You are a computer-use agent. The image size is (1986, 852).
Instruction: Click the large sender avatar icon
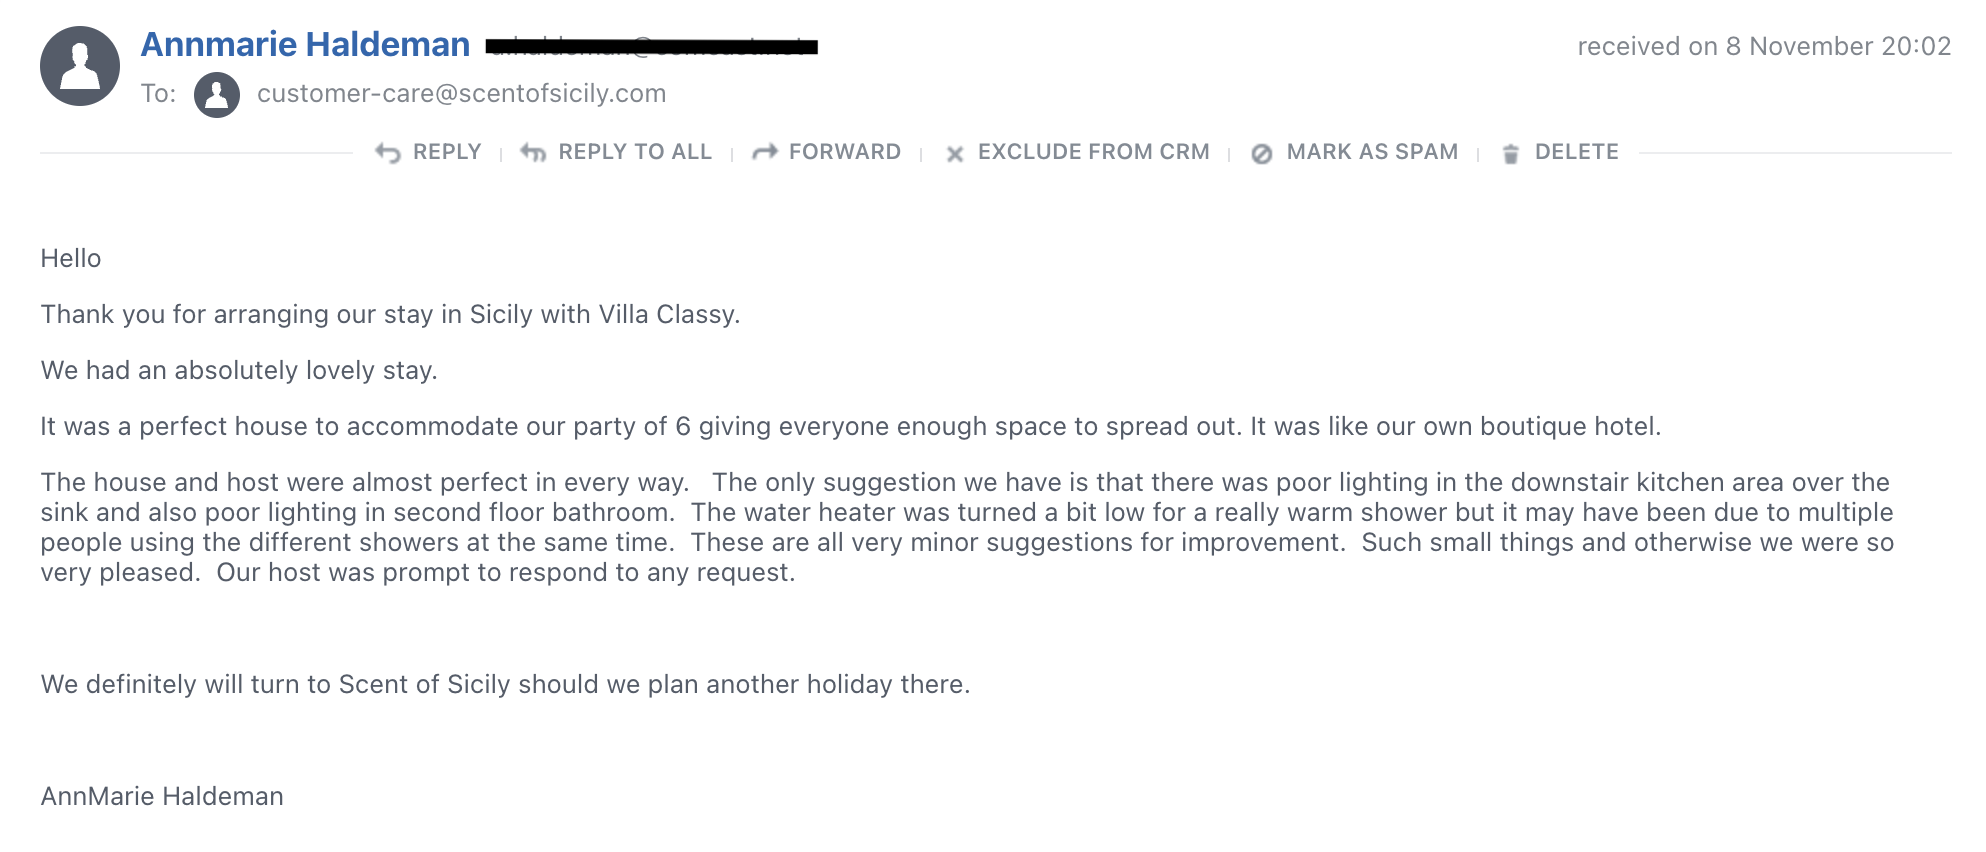point(80,66)
